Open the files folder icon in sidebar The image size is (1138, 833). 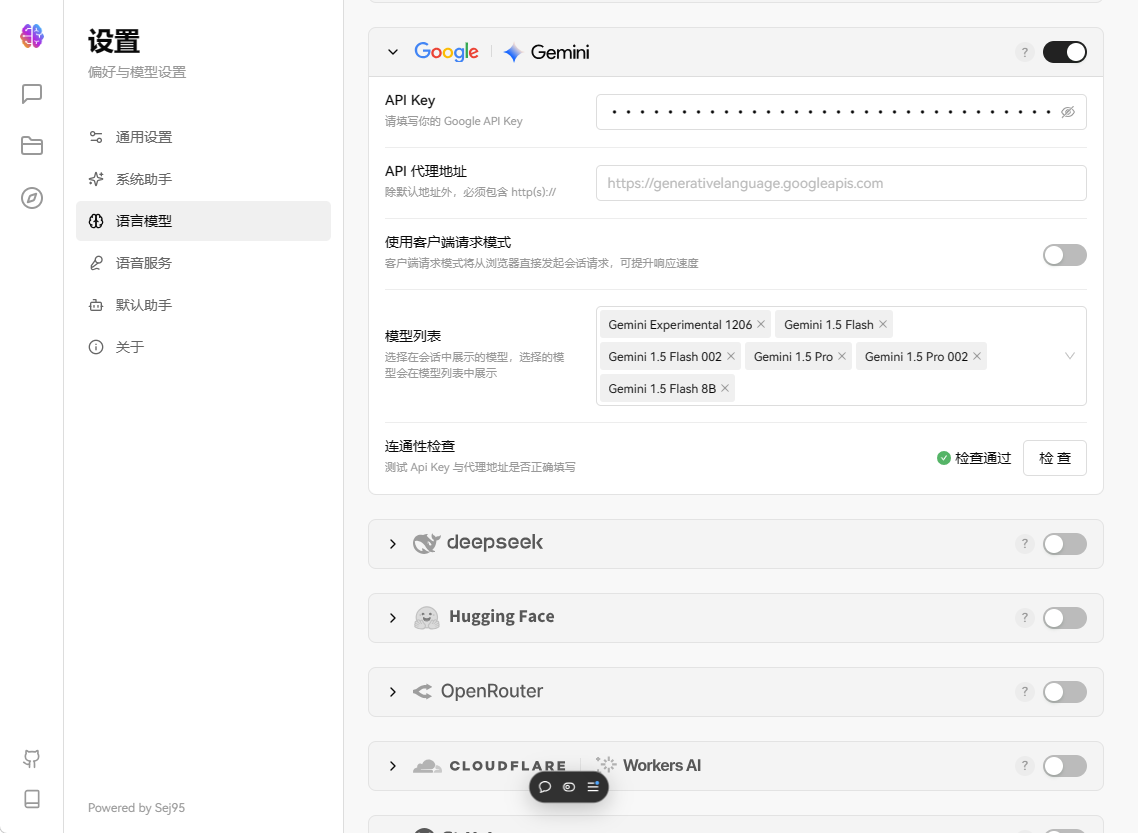coord(32,146)
